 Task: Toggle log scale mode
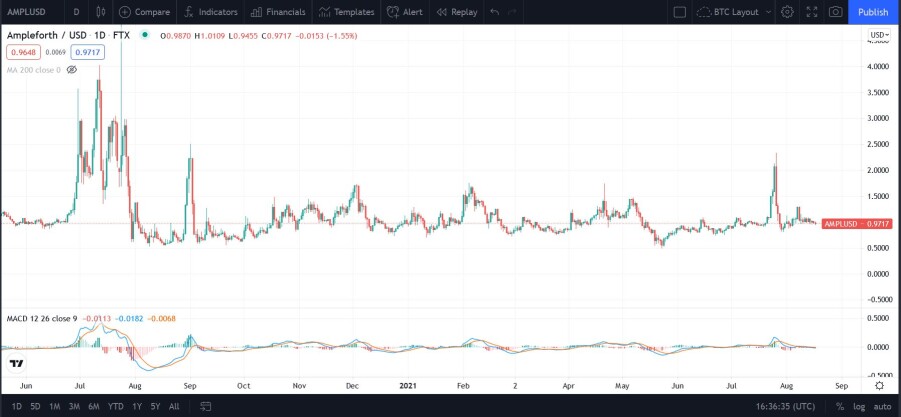coord(858,406)
